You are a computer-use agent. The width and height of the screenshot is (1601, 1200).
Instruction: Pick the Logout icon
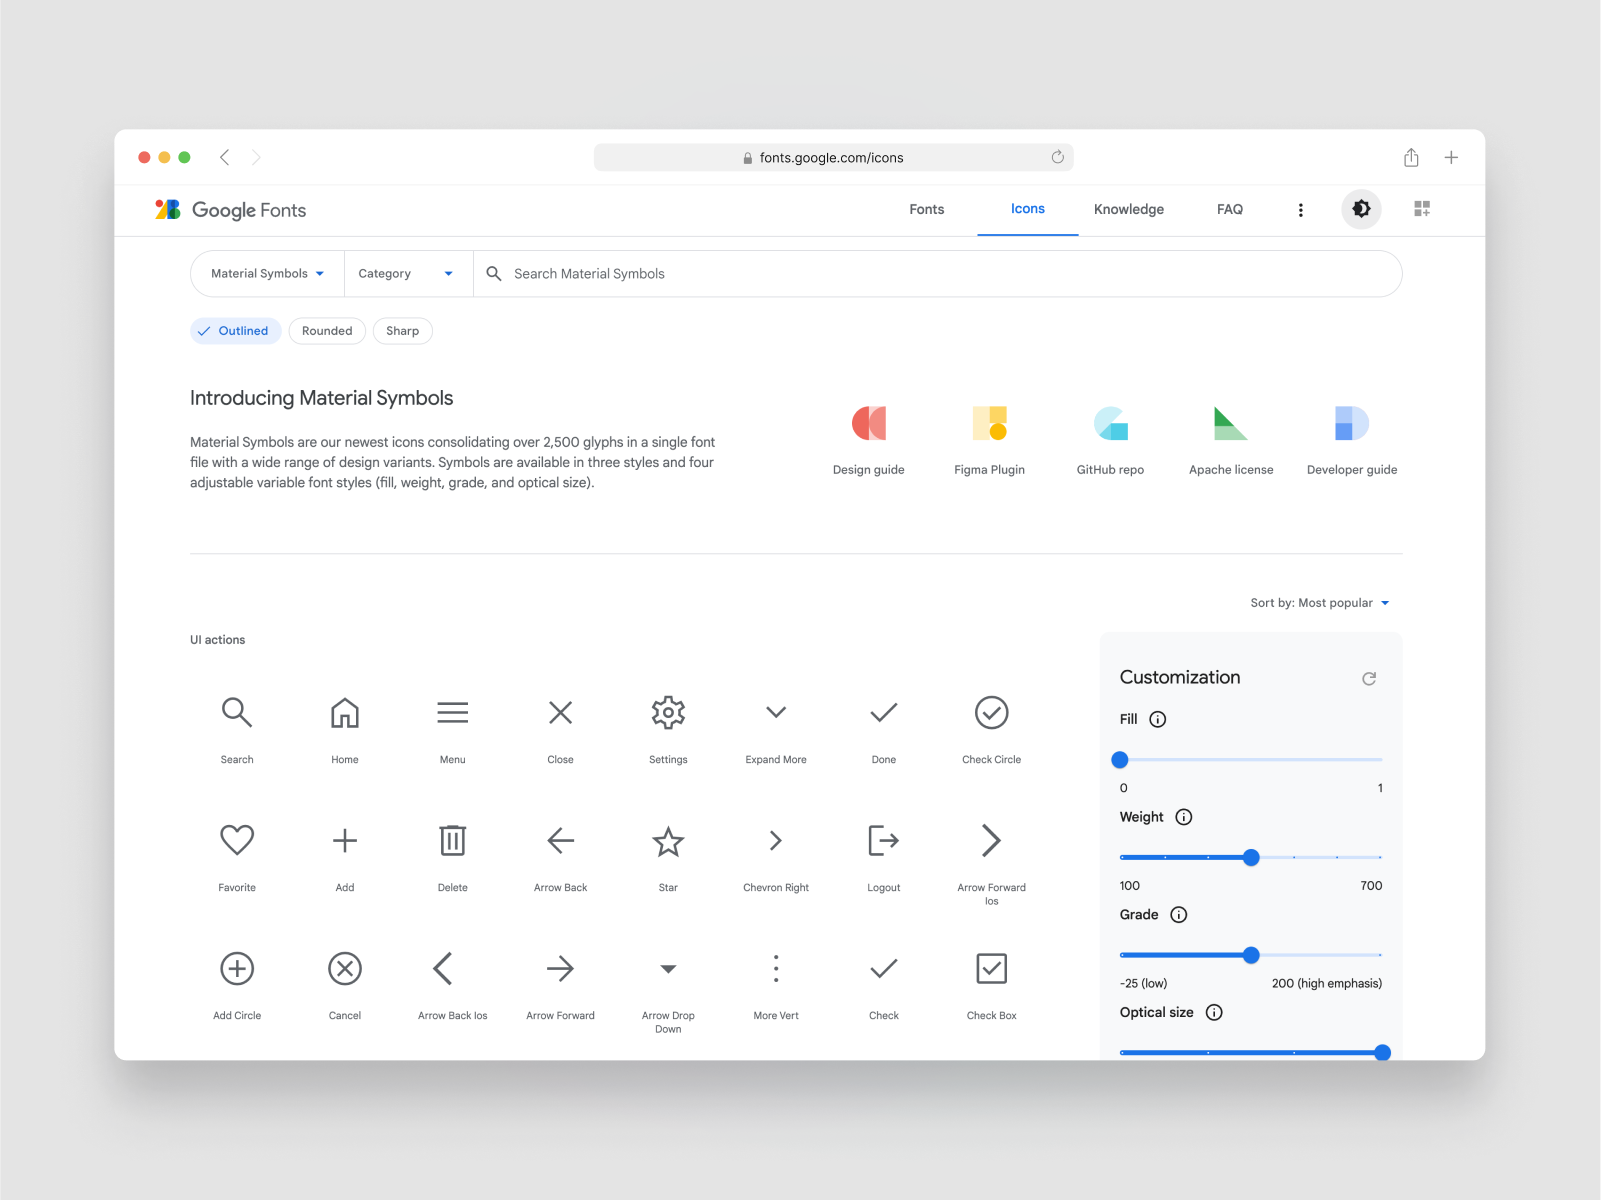[x=884, y=840]
